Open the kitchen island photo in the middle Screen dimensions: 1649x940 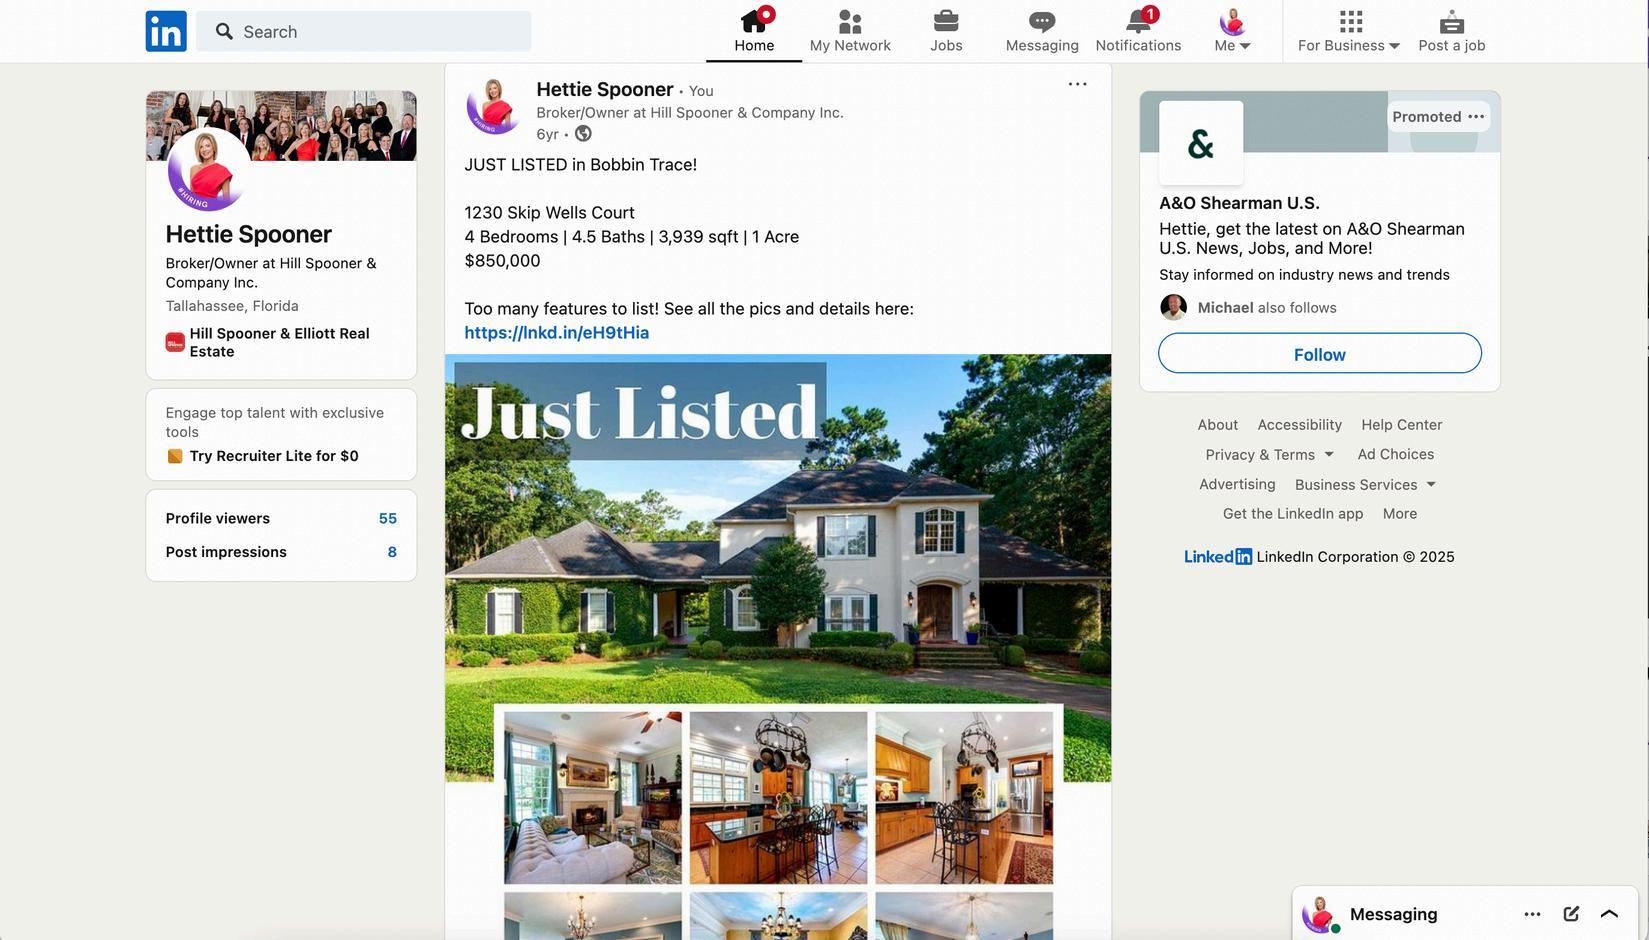[778, 798]
